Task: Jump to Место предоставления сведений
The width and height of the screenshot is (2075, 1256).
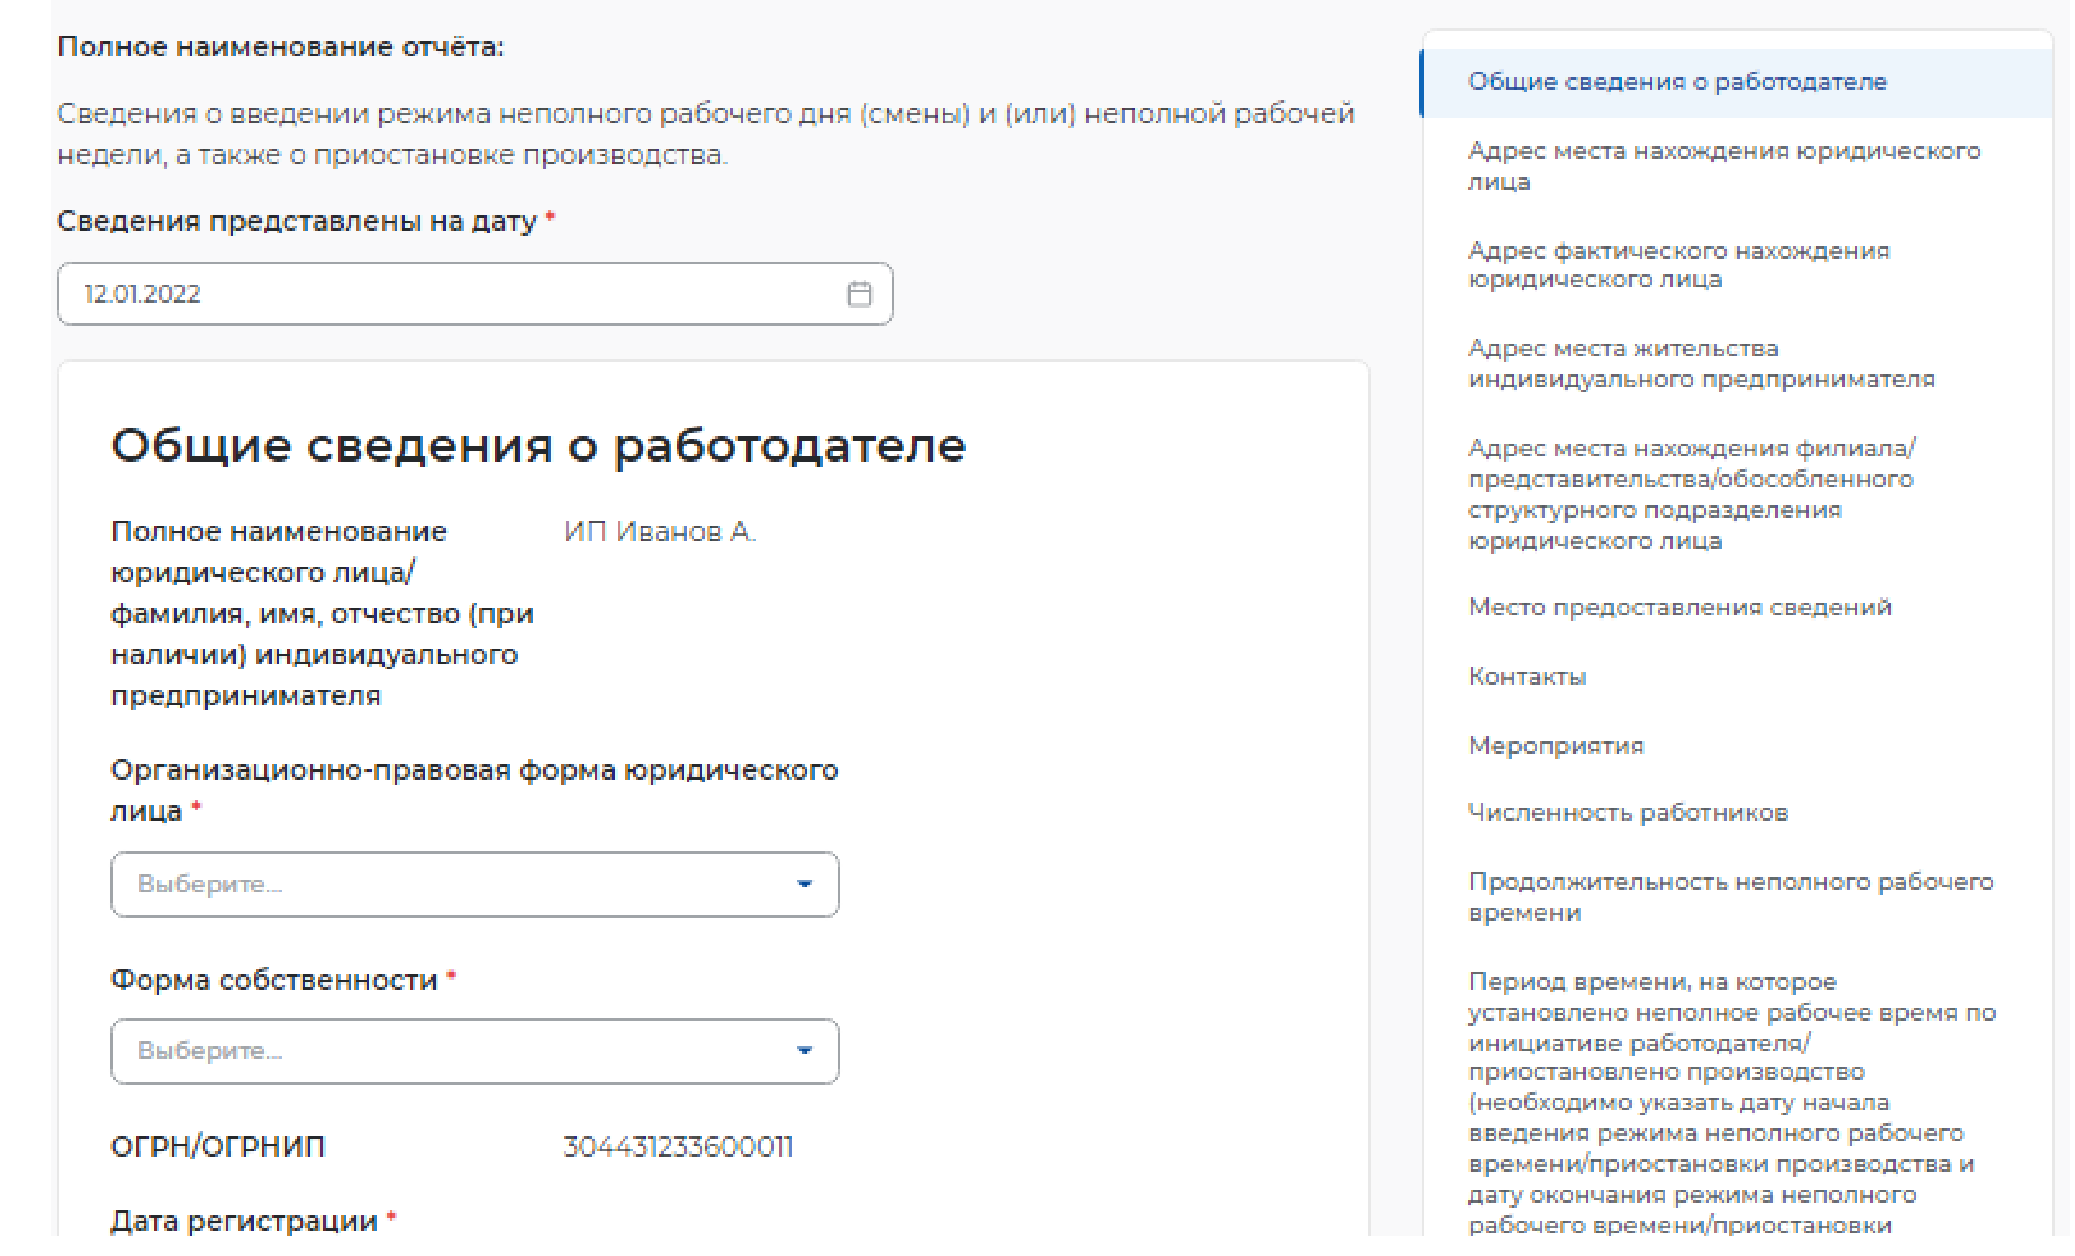Action: coord(1680,607)
